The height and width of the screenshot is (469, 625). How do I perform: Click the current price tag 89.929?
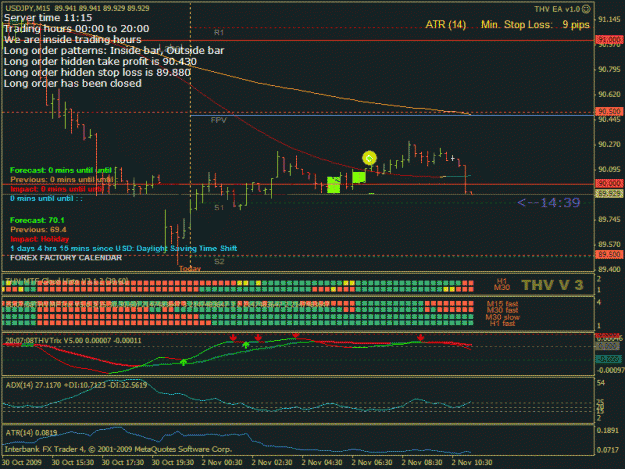point(609,194)
